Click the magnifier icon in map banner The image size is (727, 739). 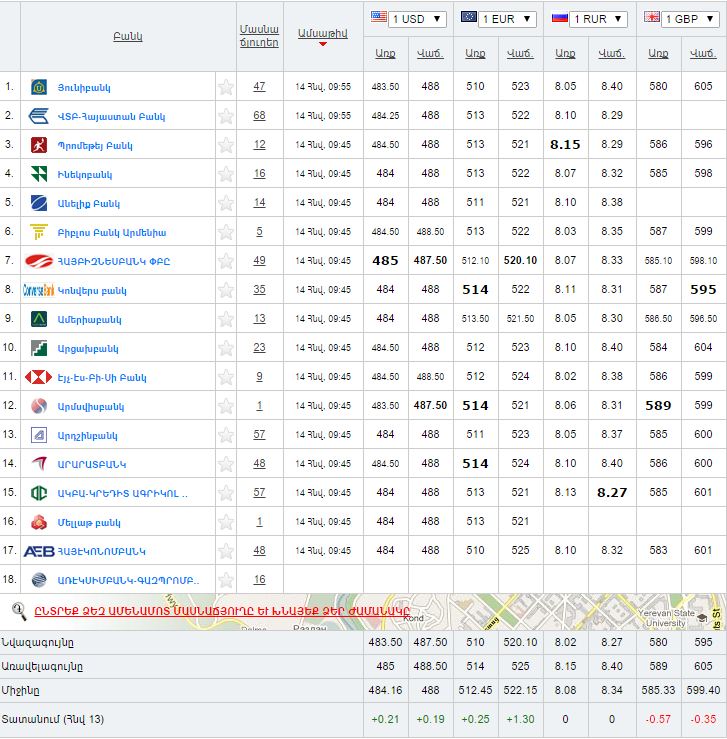(18, 610)
